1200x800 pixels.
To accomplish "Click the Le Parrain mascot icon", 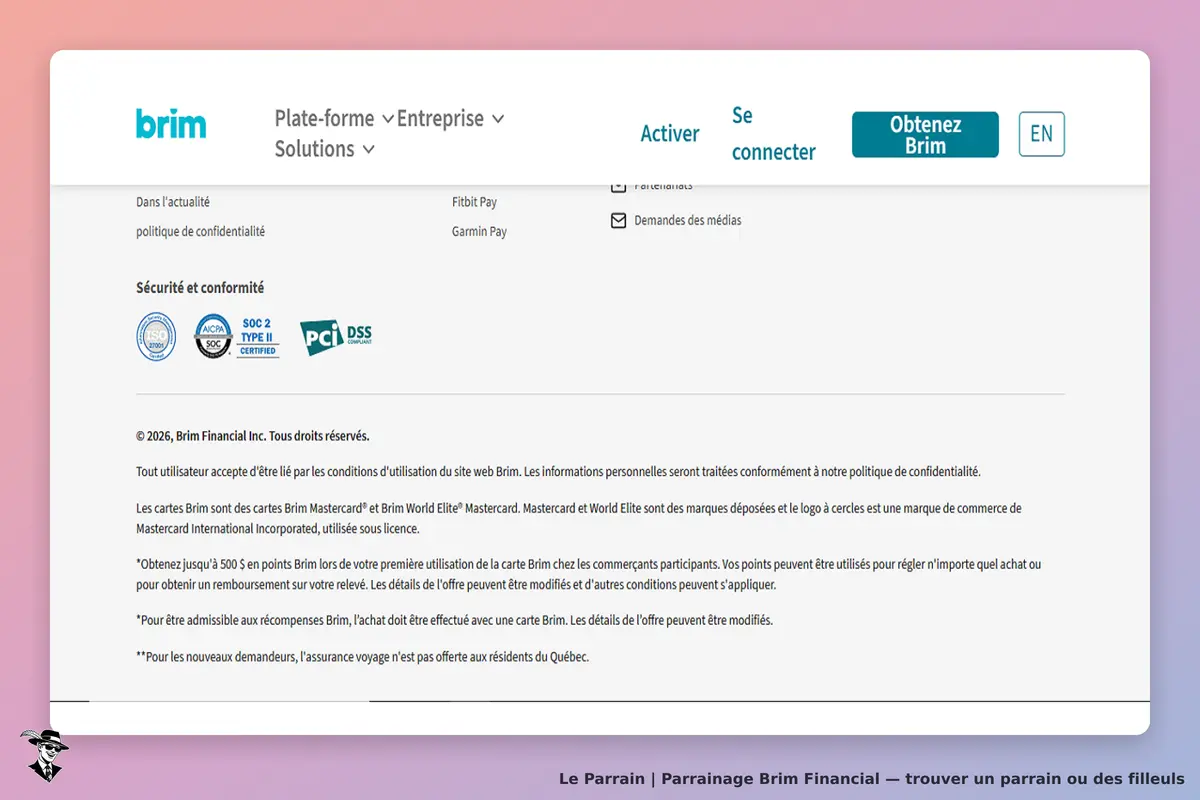I will pyautogui.click(x=44, y=755).
